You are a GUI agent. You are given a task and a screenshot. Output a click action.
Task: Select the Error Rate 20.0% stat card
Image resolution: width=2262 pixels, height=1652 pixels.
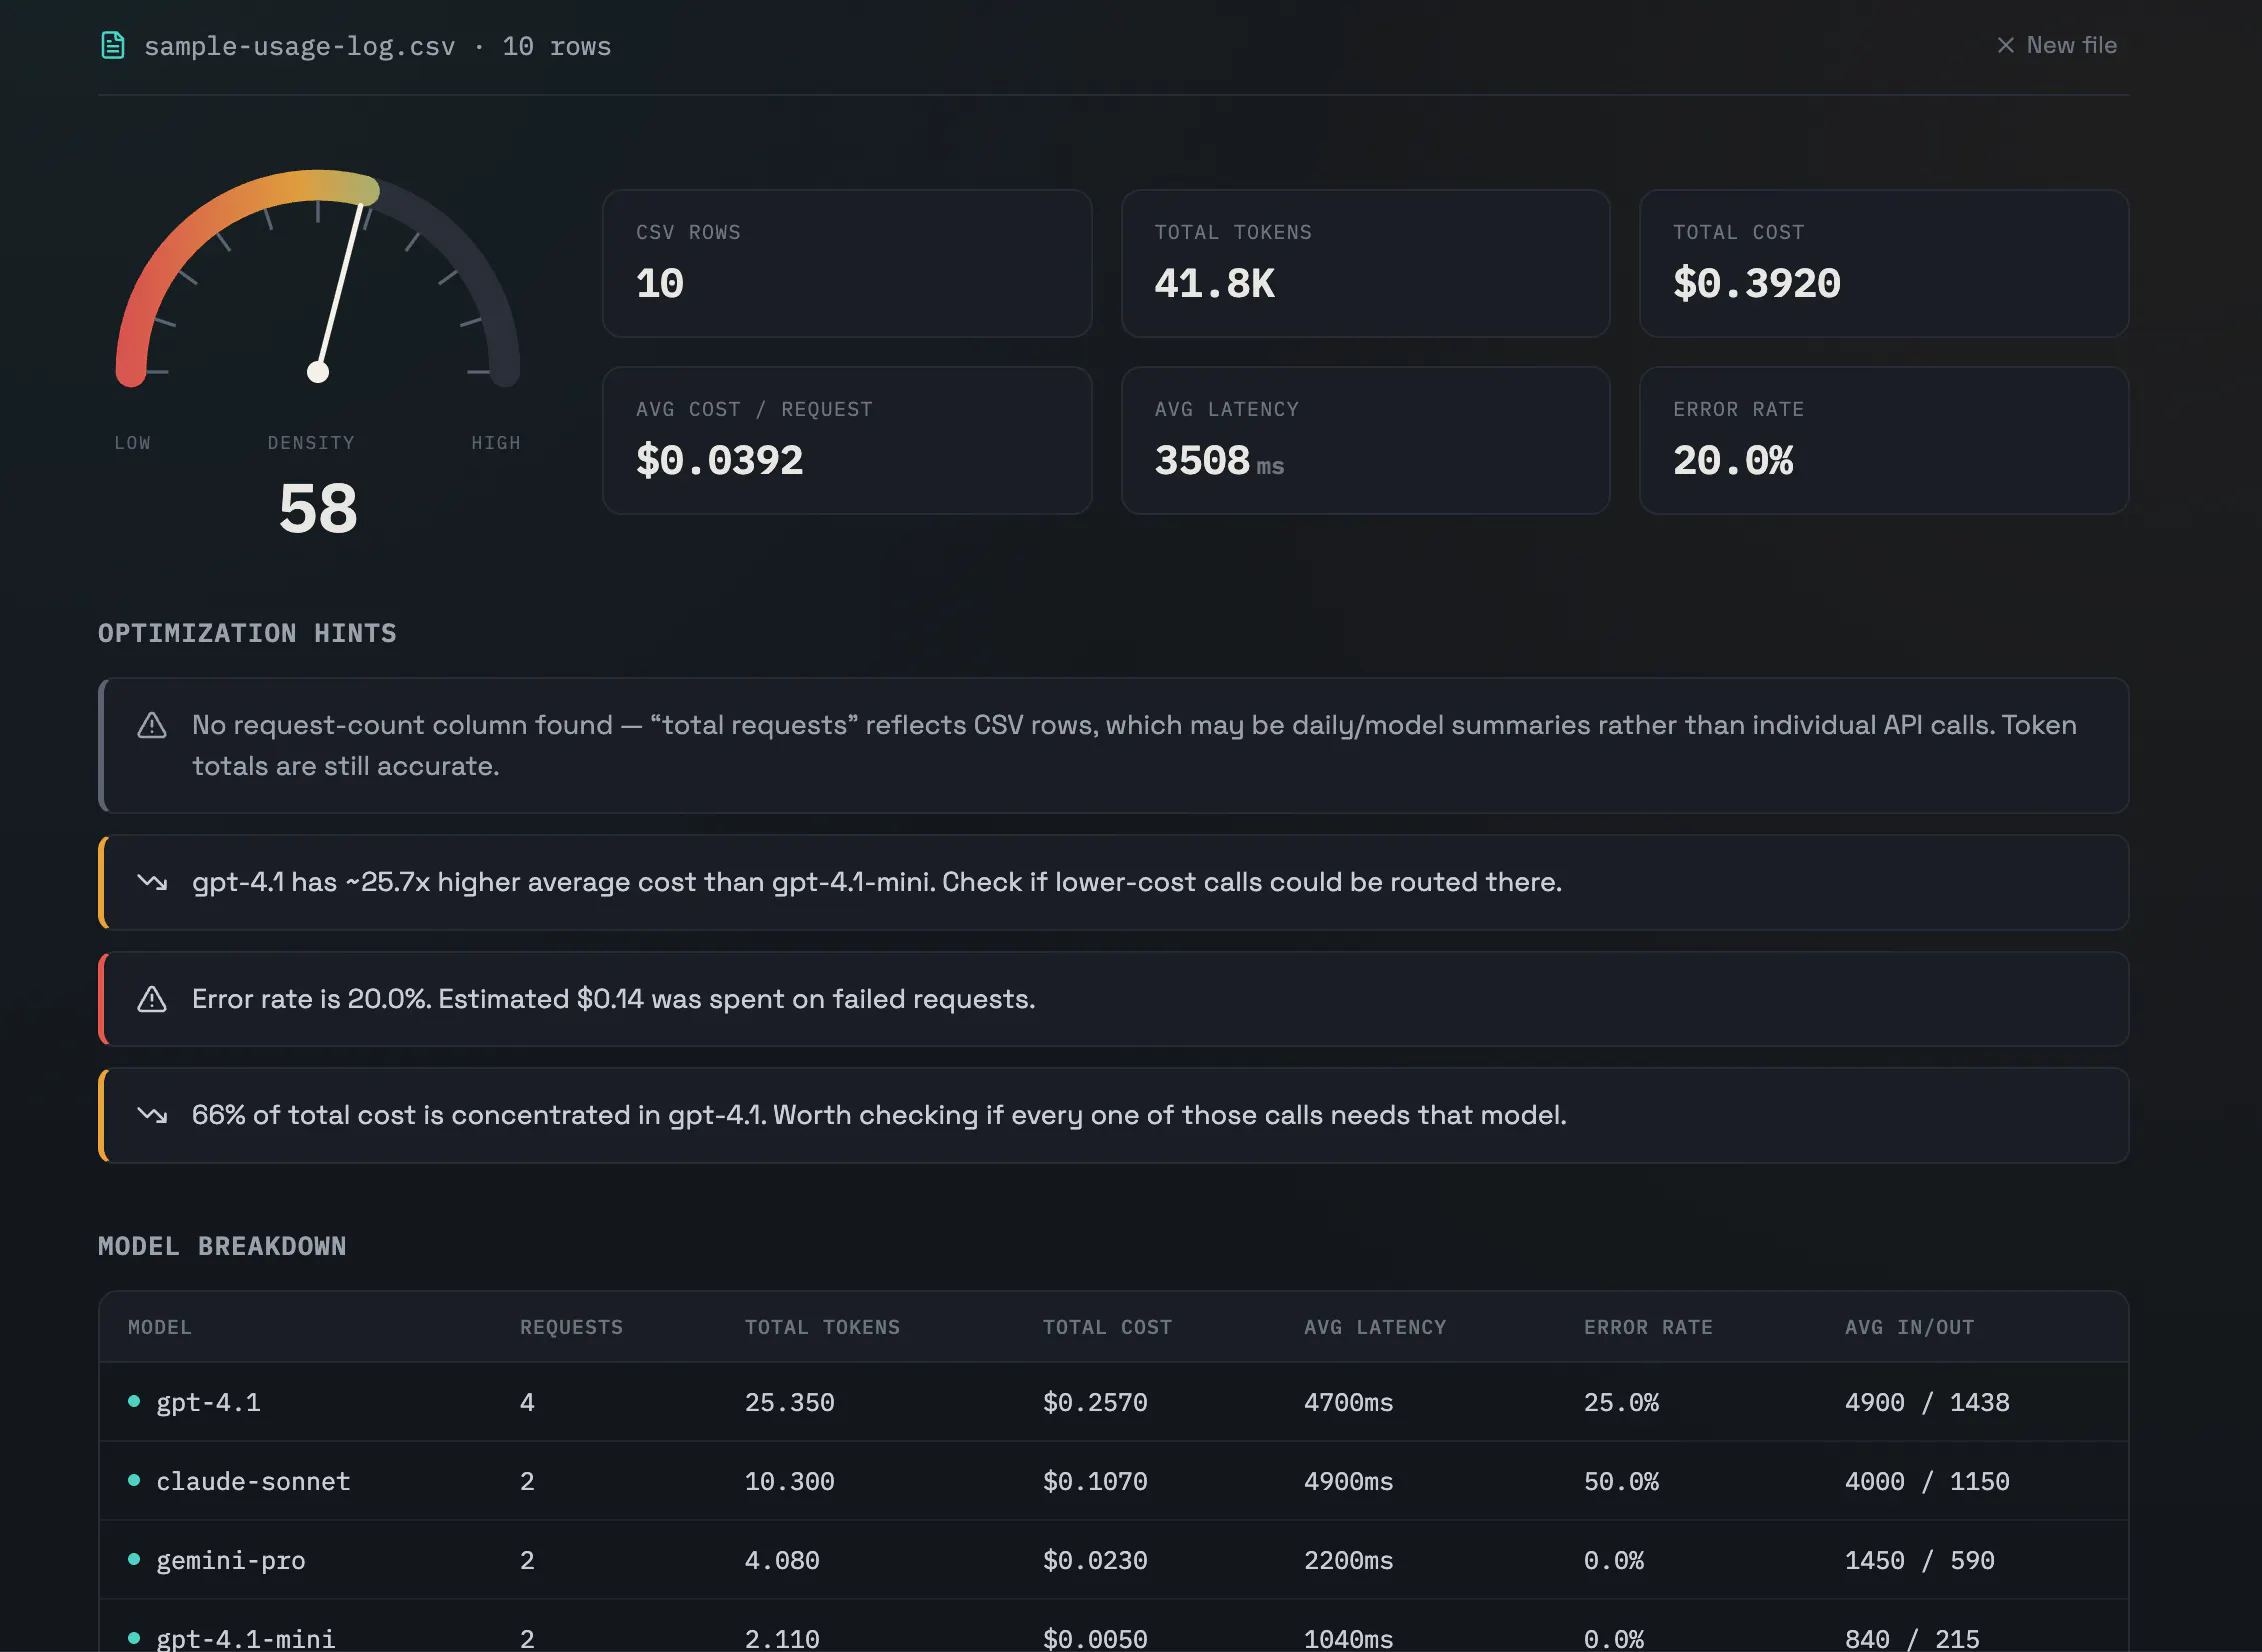[1884, 440]
